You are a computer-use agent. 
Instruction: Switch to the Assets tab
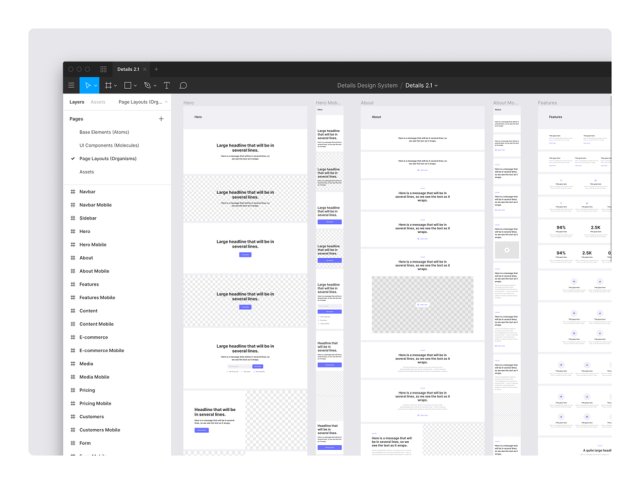click(x=98, y=102)
